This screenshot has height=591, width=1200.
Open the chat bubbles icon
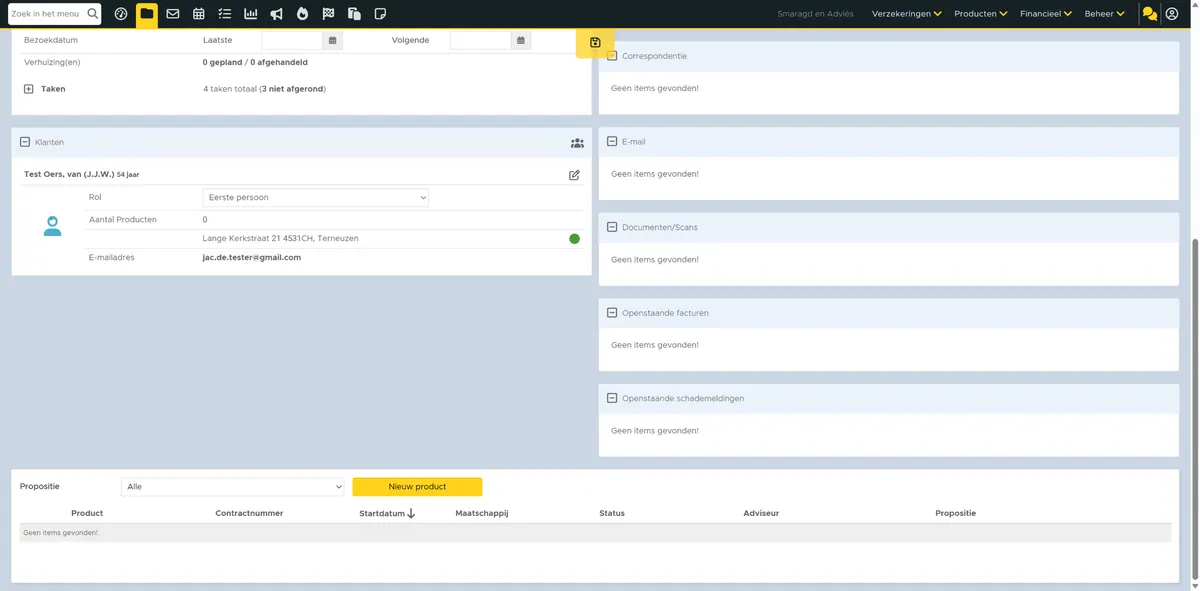coord(1150,14)
